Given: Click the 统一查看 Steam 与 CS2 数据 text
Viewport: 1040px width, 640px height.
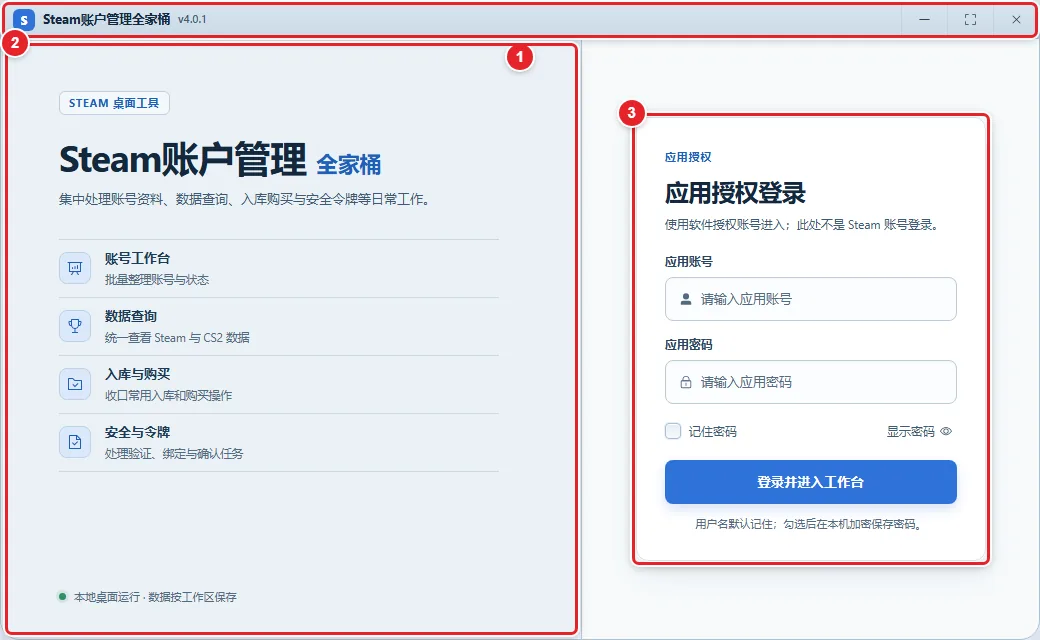Looking at the screenshot, I should 177,338.
